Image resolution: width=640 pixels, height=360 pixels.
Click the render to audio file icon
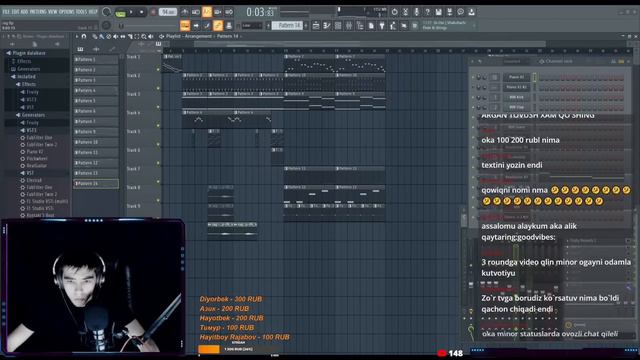pos(449,12)
